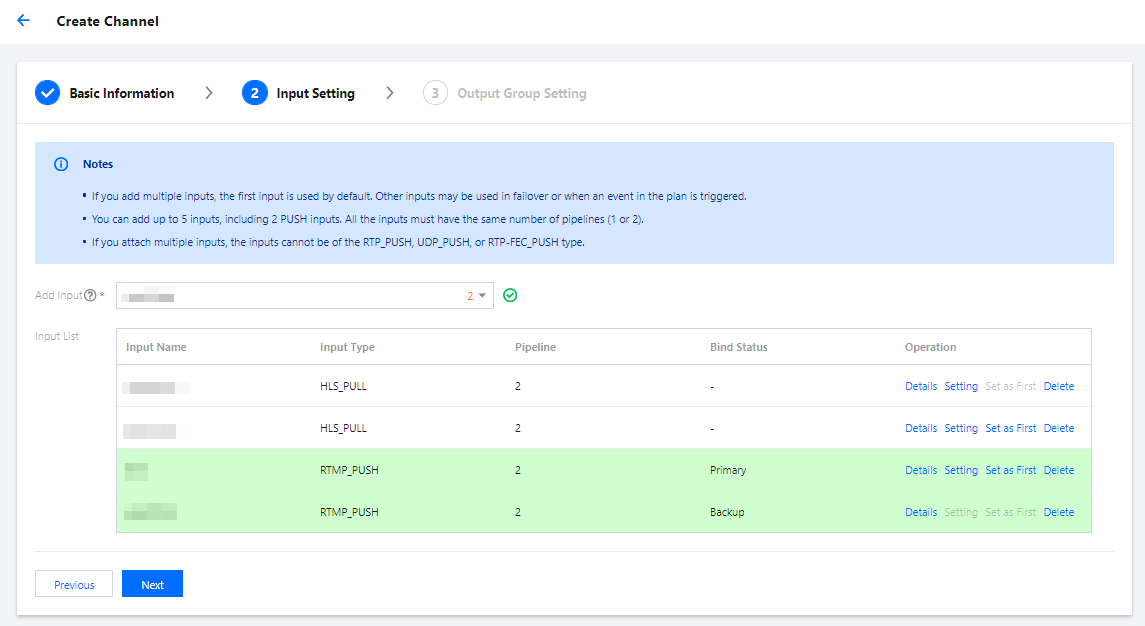Click the step 3 circle icon
This screenshot has width=1145, height=626.
(x=435, y=93)
